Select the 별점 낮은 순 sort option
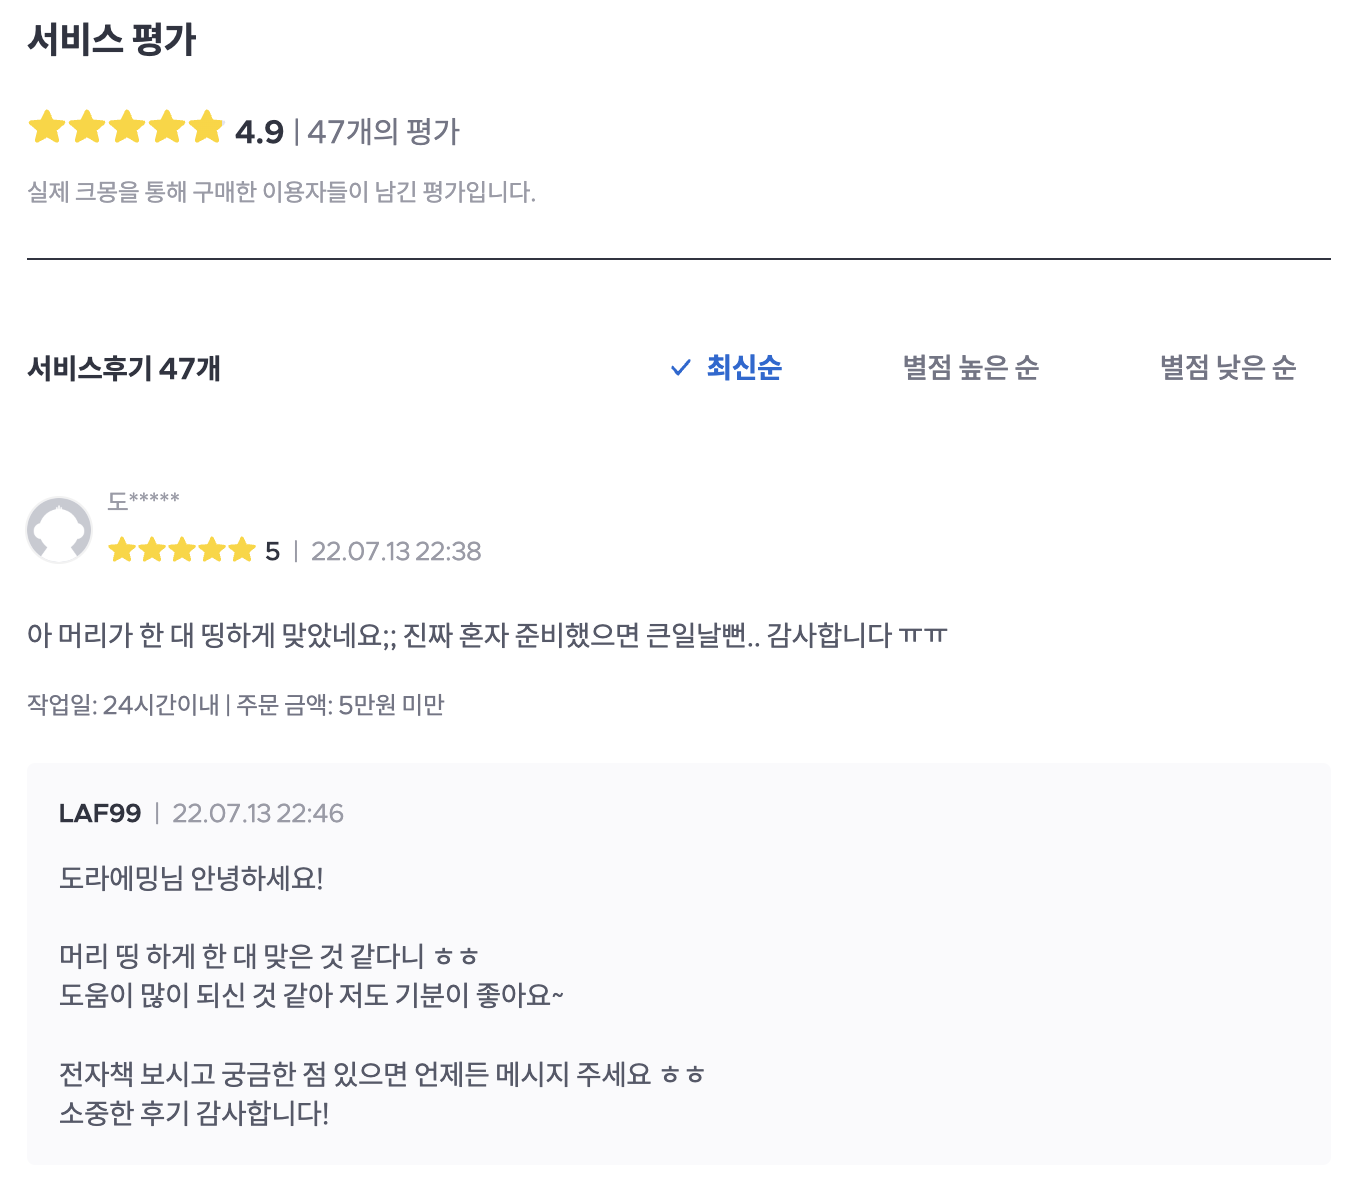 1228,368
